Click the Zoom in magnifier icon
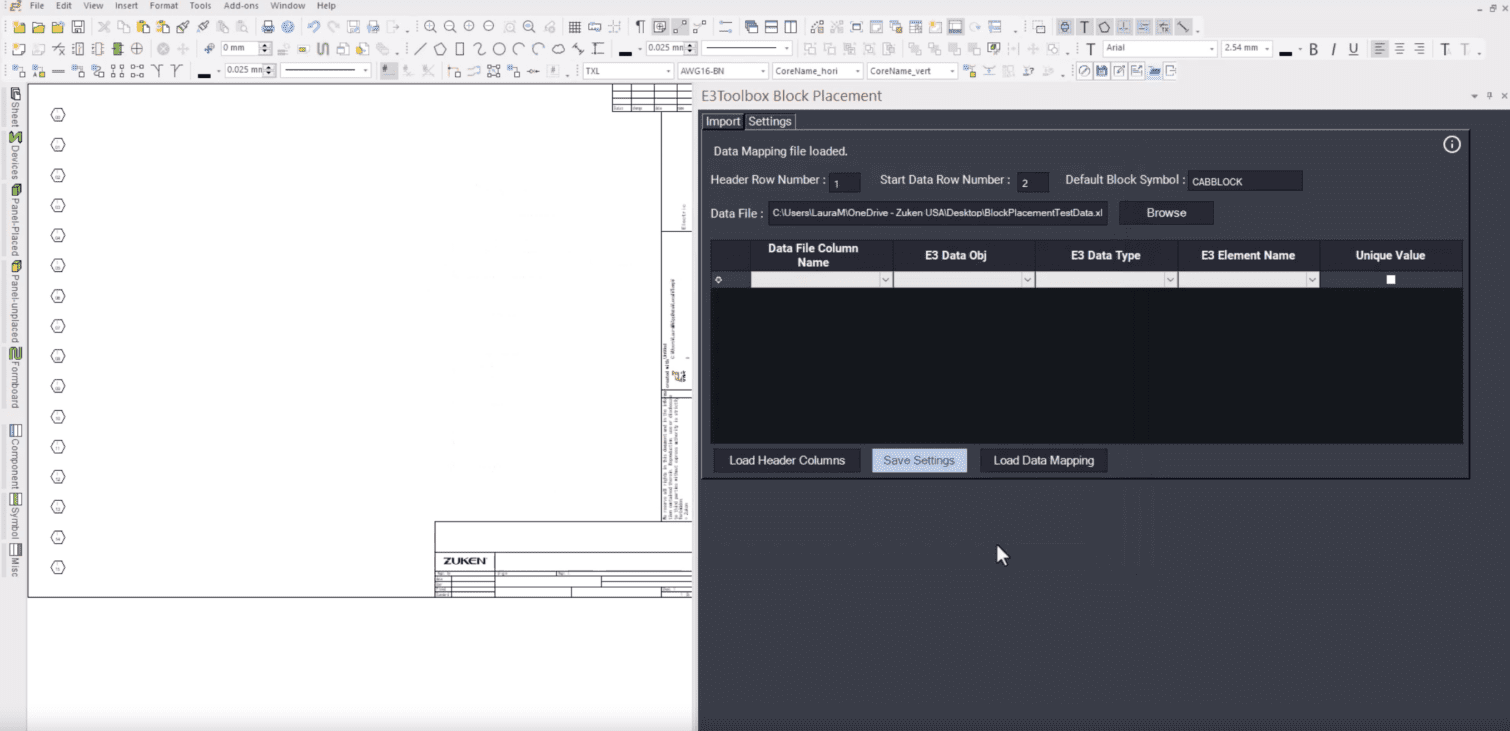Image resolution: width=1510 pixels, height=731 pixels. pyautogui.click(x=430, y=27)
